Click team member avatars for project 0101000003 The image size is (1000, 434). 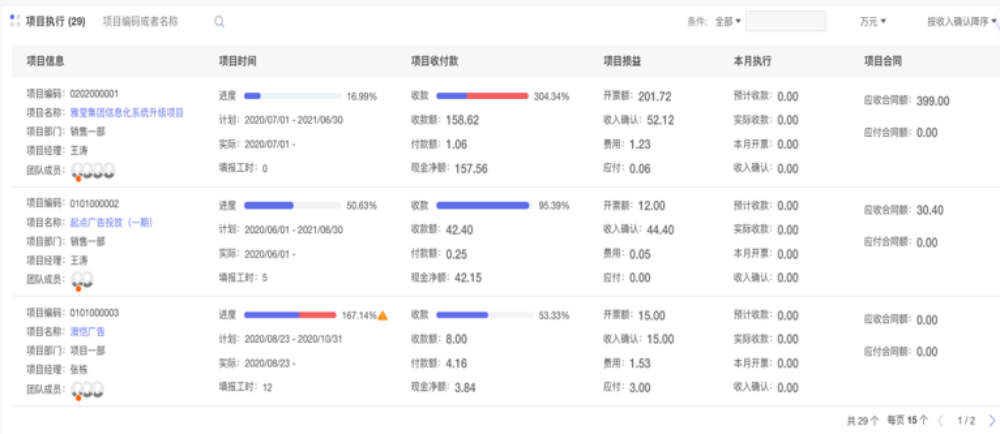pyautogui.click(x=87, y=389)
